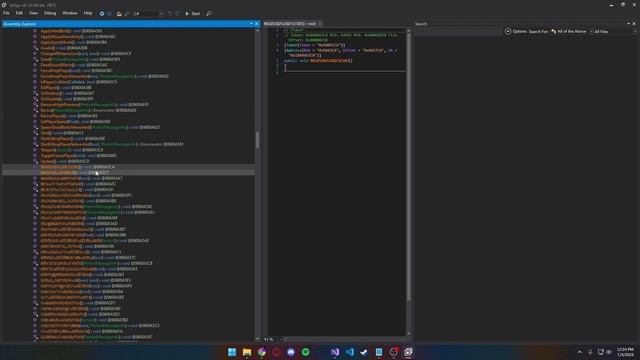Click the code editor scroll-down arrow
The width and height of the screenshot is (640, 360).
coord(409,334)
